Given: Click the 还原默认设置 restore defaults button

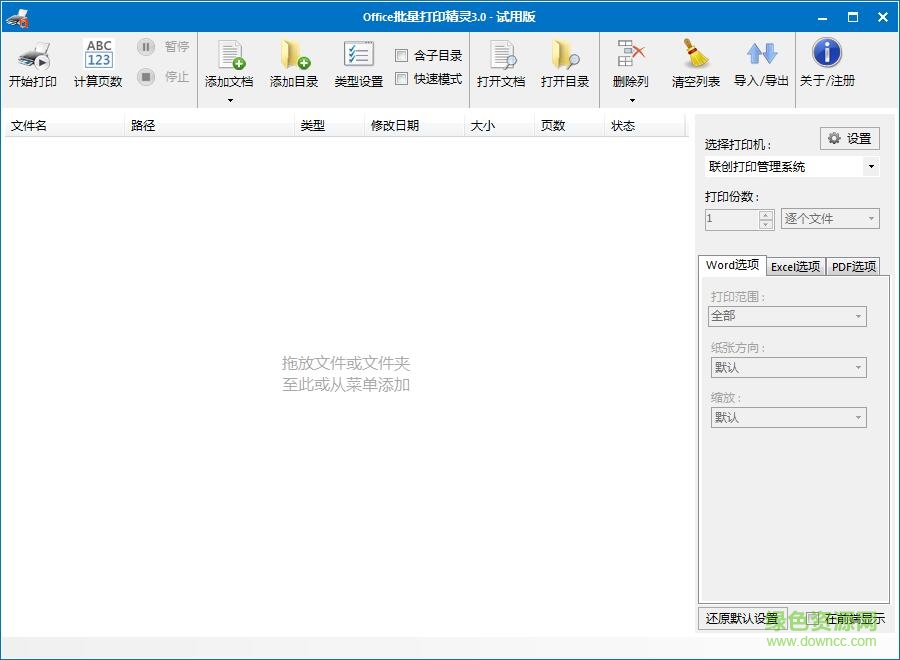Looking at the screenshot, I should 742,619.
